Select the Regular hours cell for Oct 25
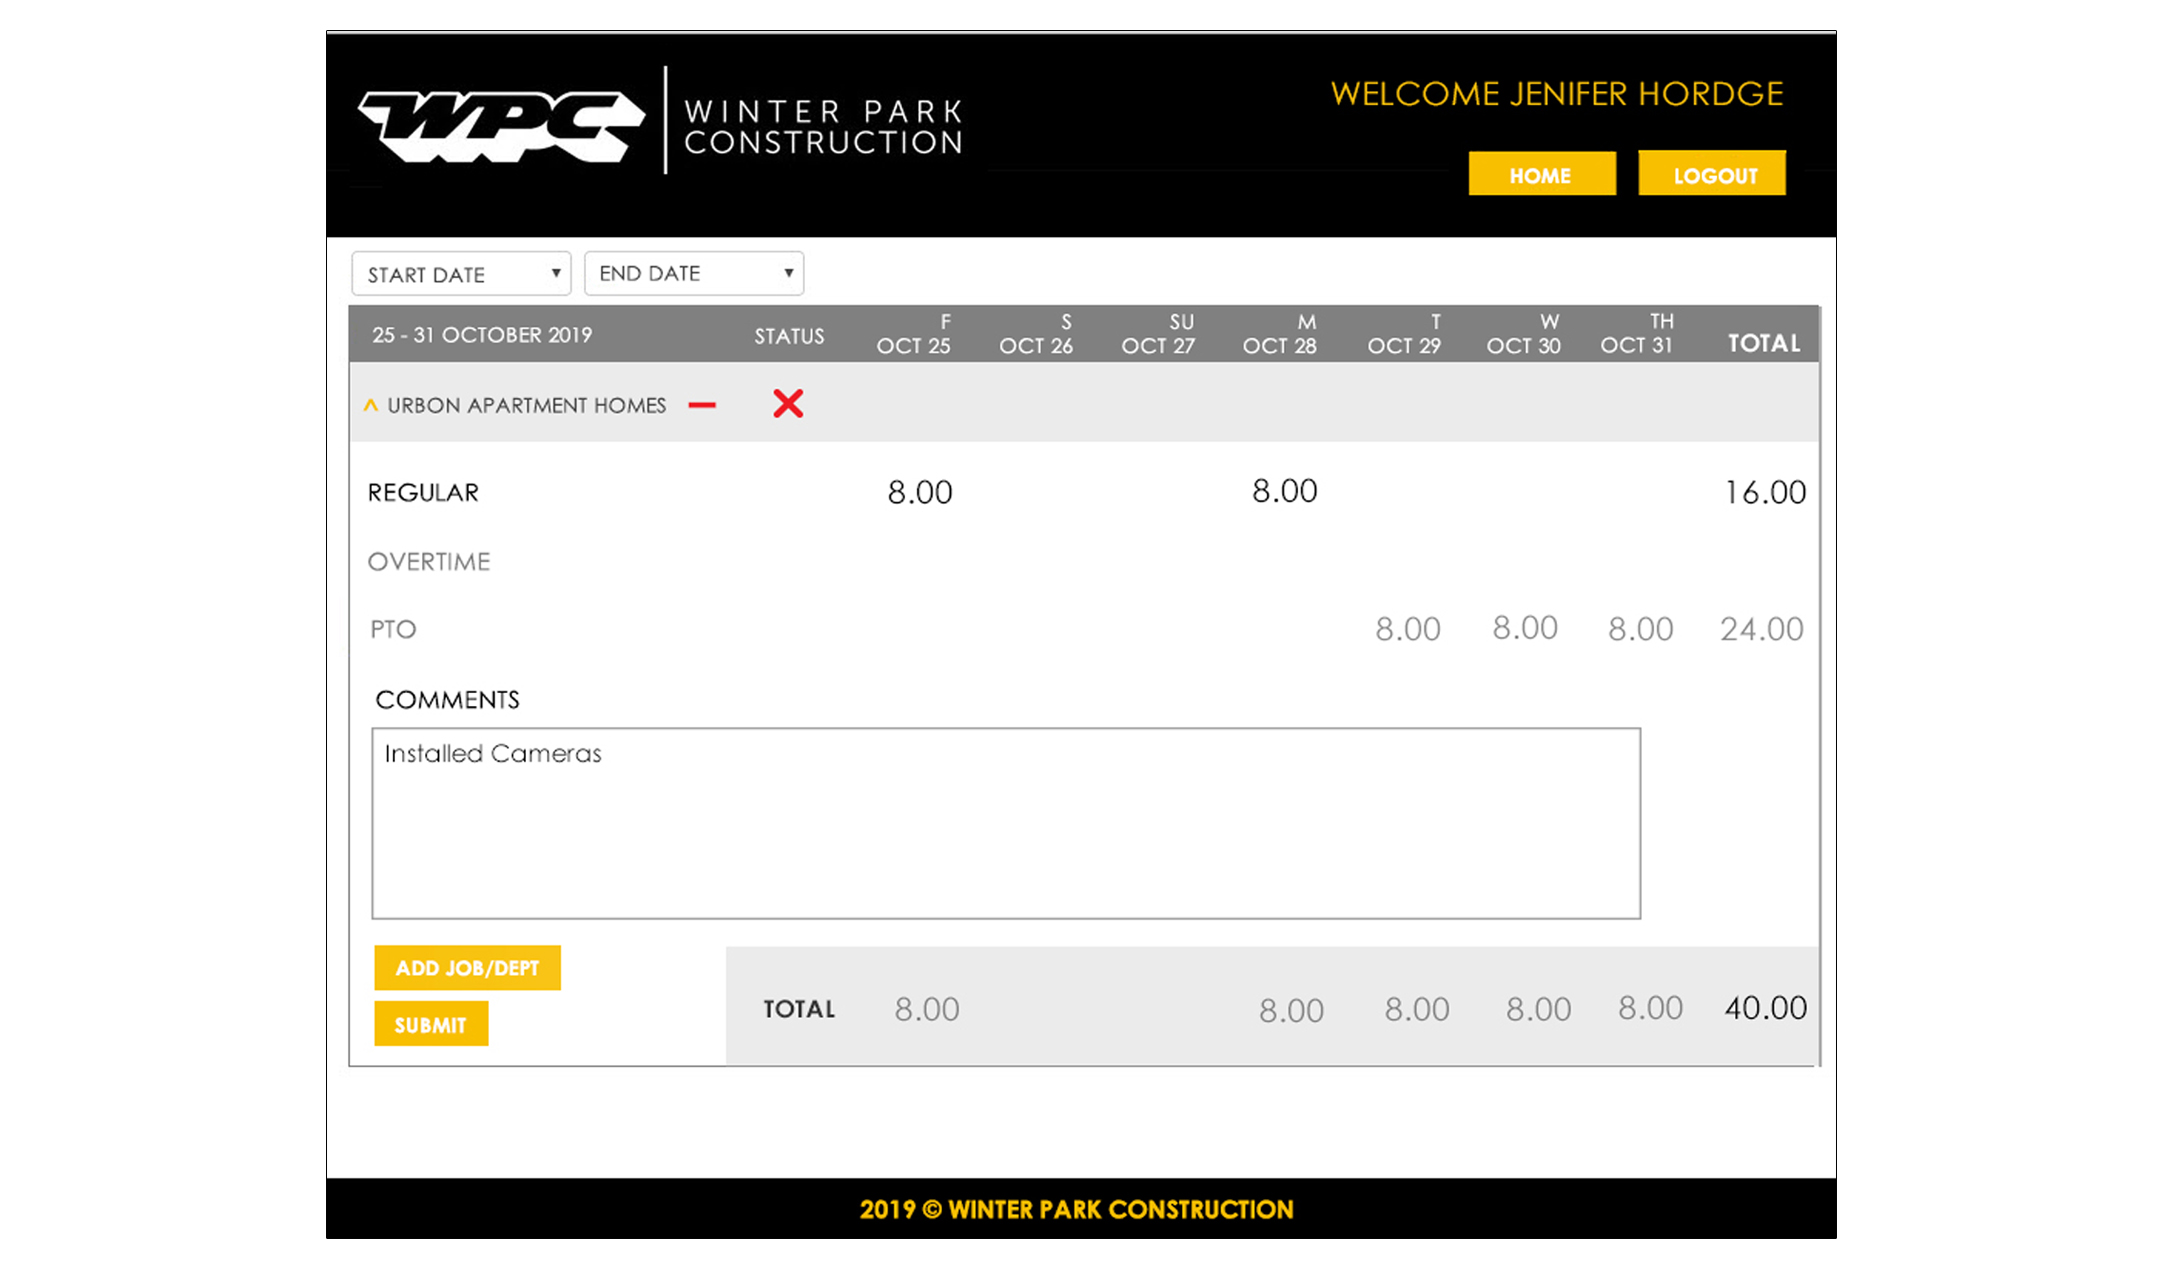Viewport: 2166px width, 1263px height. 920,492
